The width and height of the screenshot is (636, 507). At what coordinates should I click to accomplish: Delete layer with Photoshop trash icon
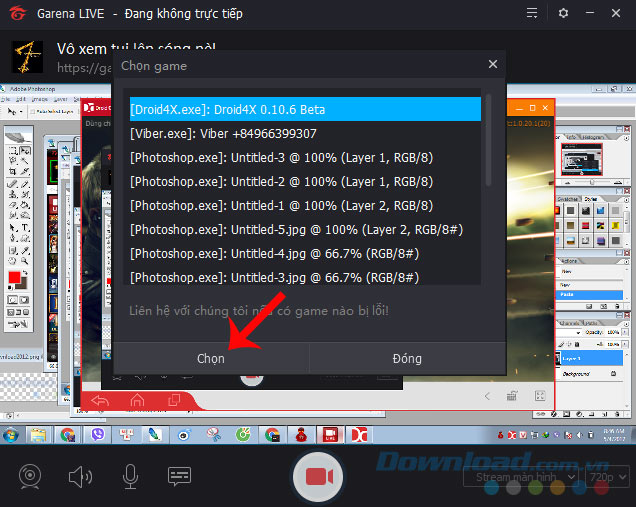coord(617,414)
